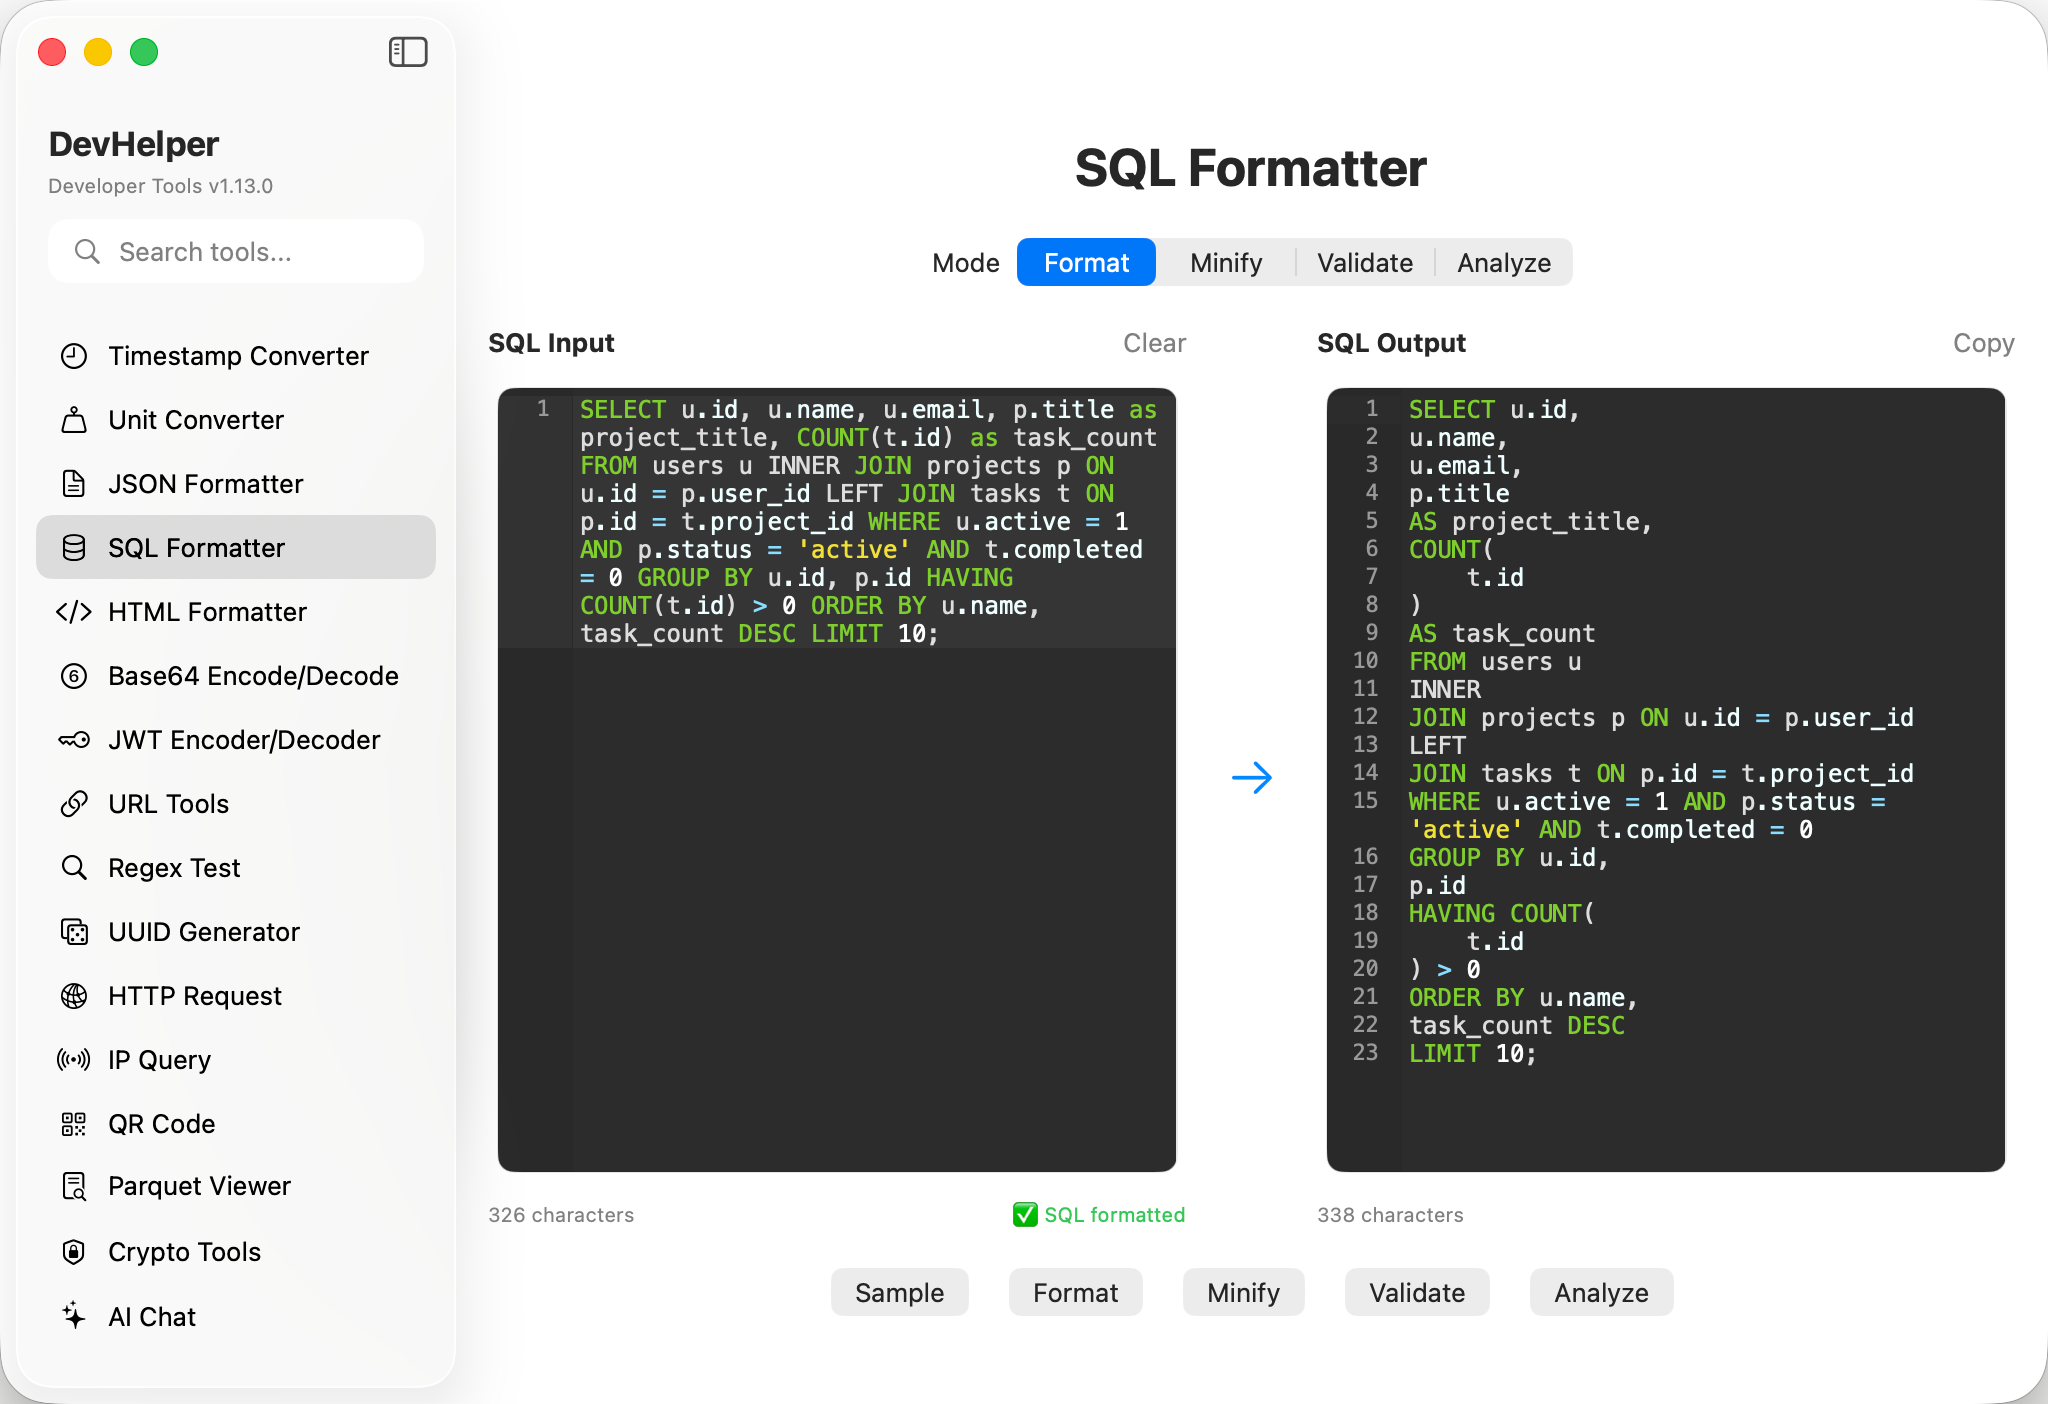This screenshot has height=1404, width=2048.
Task: Click the JWT Encoder/Decoder key icon
Action: (74, 740)
